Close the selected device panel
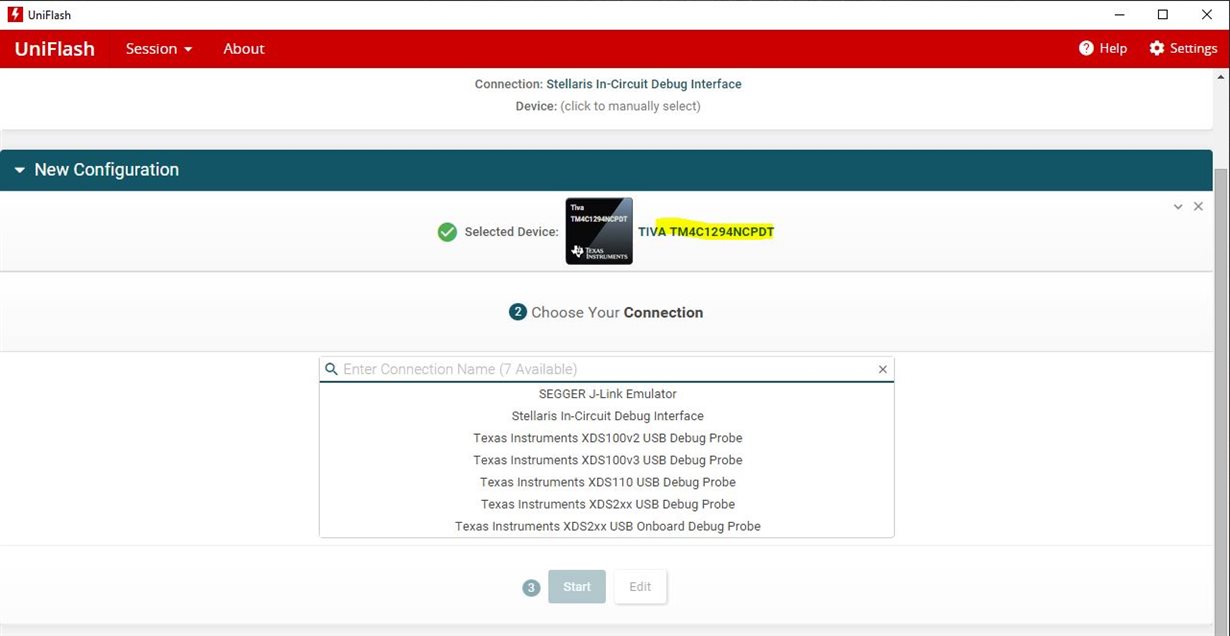This screenshot has height=636, width=1230. point(1198,206)
